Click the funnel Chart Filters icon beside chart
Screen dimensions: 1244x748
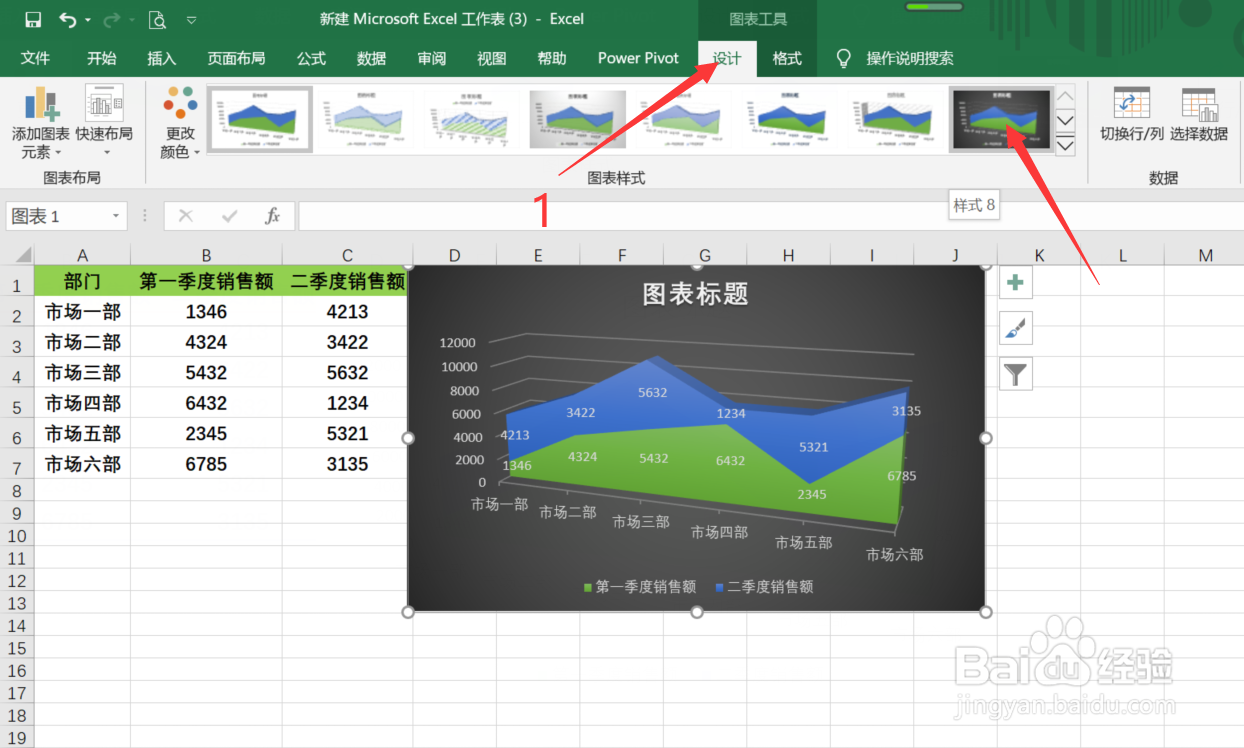click(x=1015, y=374)
